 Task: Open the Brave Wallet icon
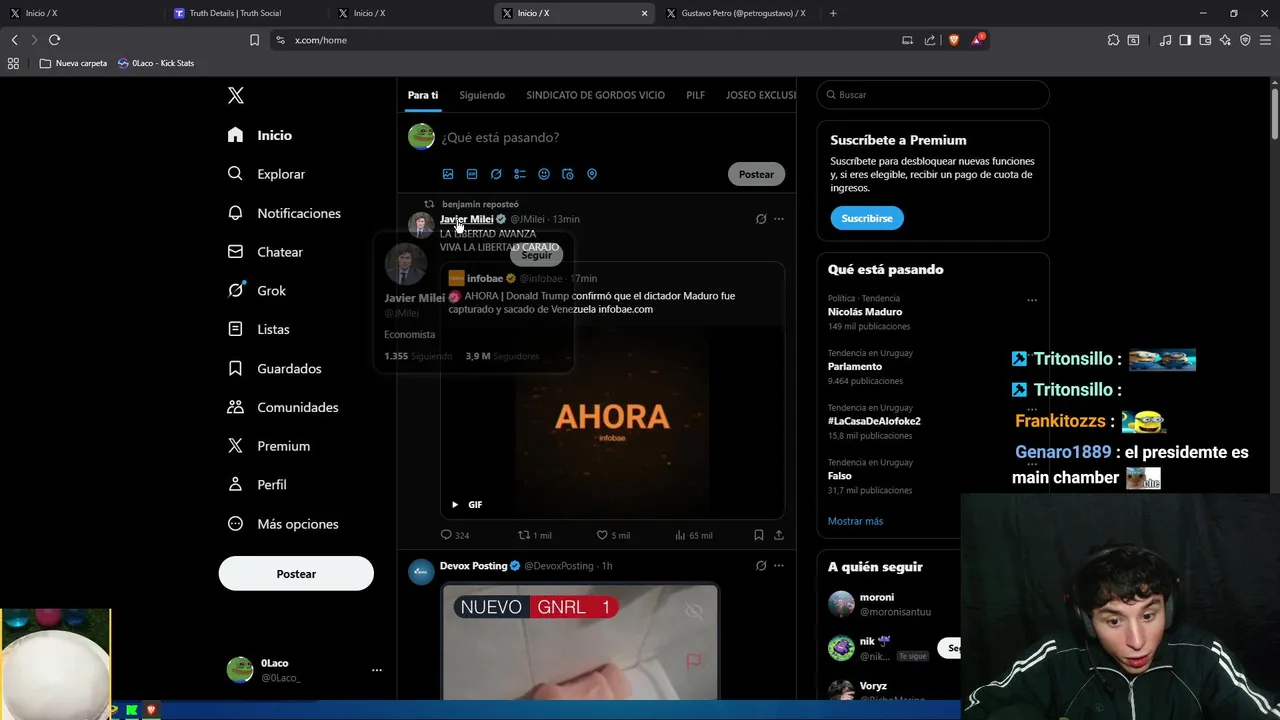(x=1205, y=40)
